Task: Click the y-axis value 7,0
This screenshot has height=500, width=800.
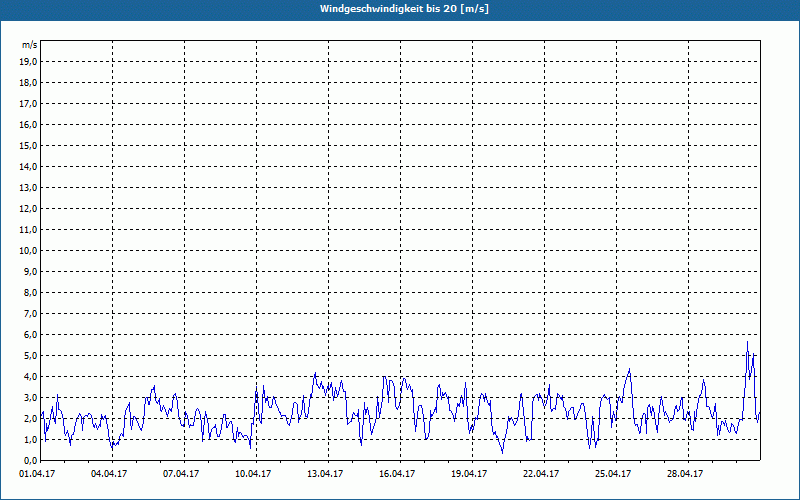Action: [31, 313]
